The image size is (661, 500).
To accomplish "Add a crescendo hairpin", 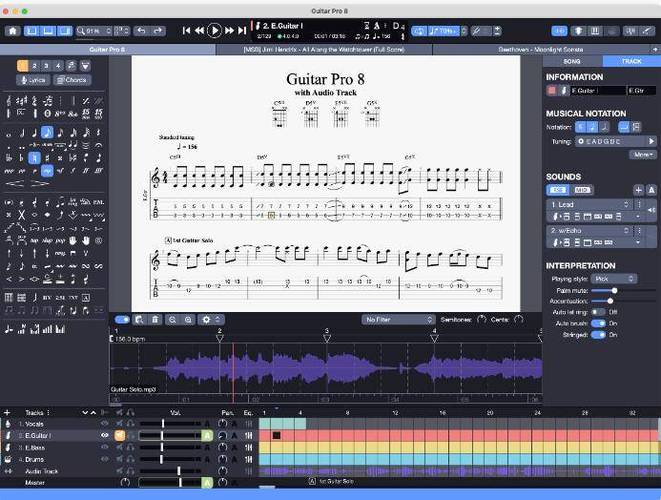I will 14,183.
